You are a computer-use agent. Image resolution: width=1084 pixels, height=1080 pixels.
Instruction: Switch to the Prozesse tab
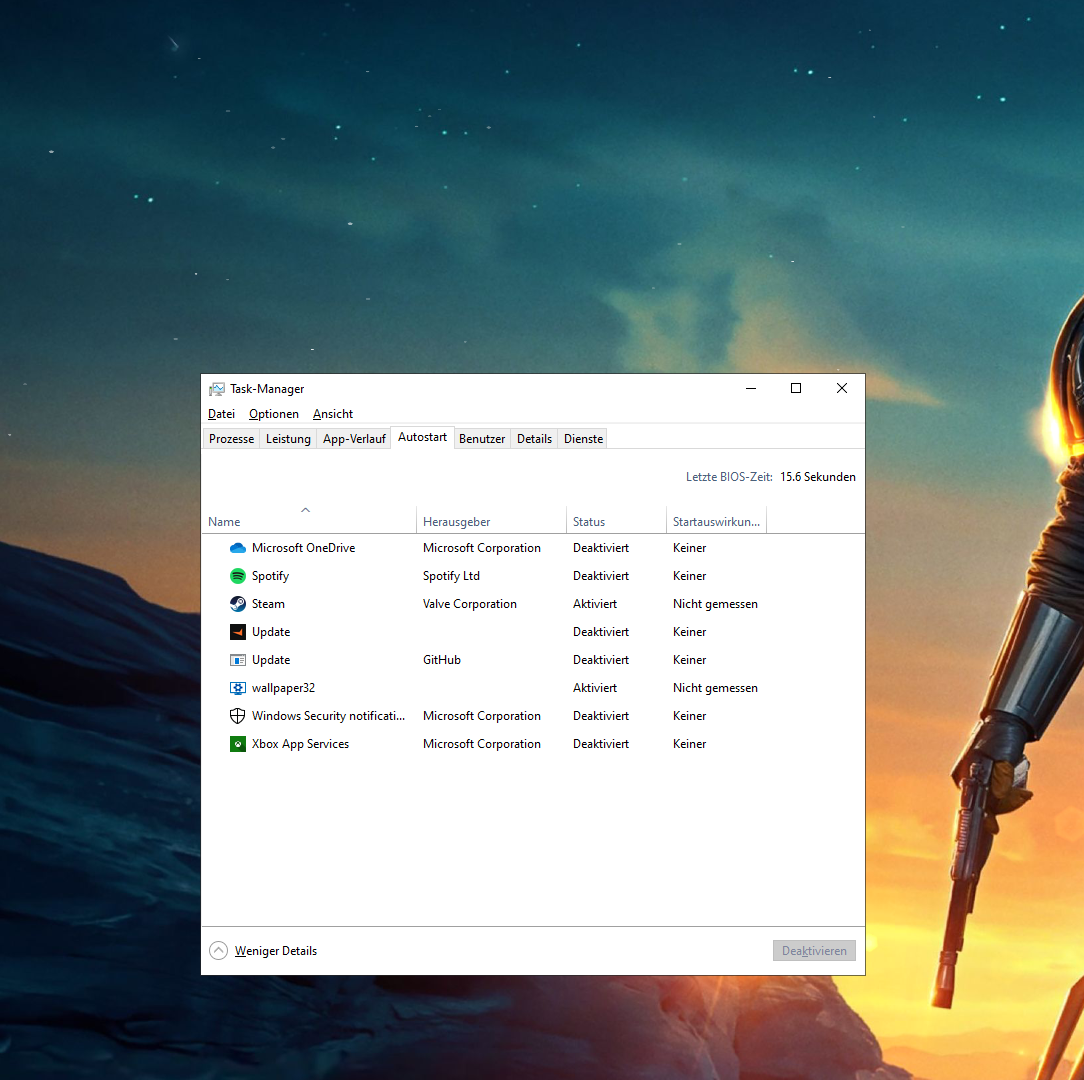232,439
